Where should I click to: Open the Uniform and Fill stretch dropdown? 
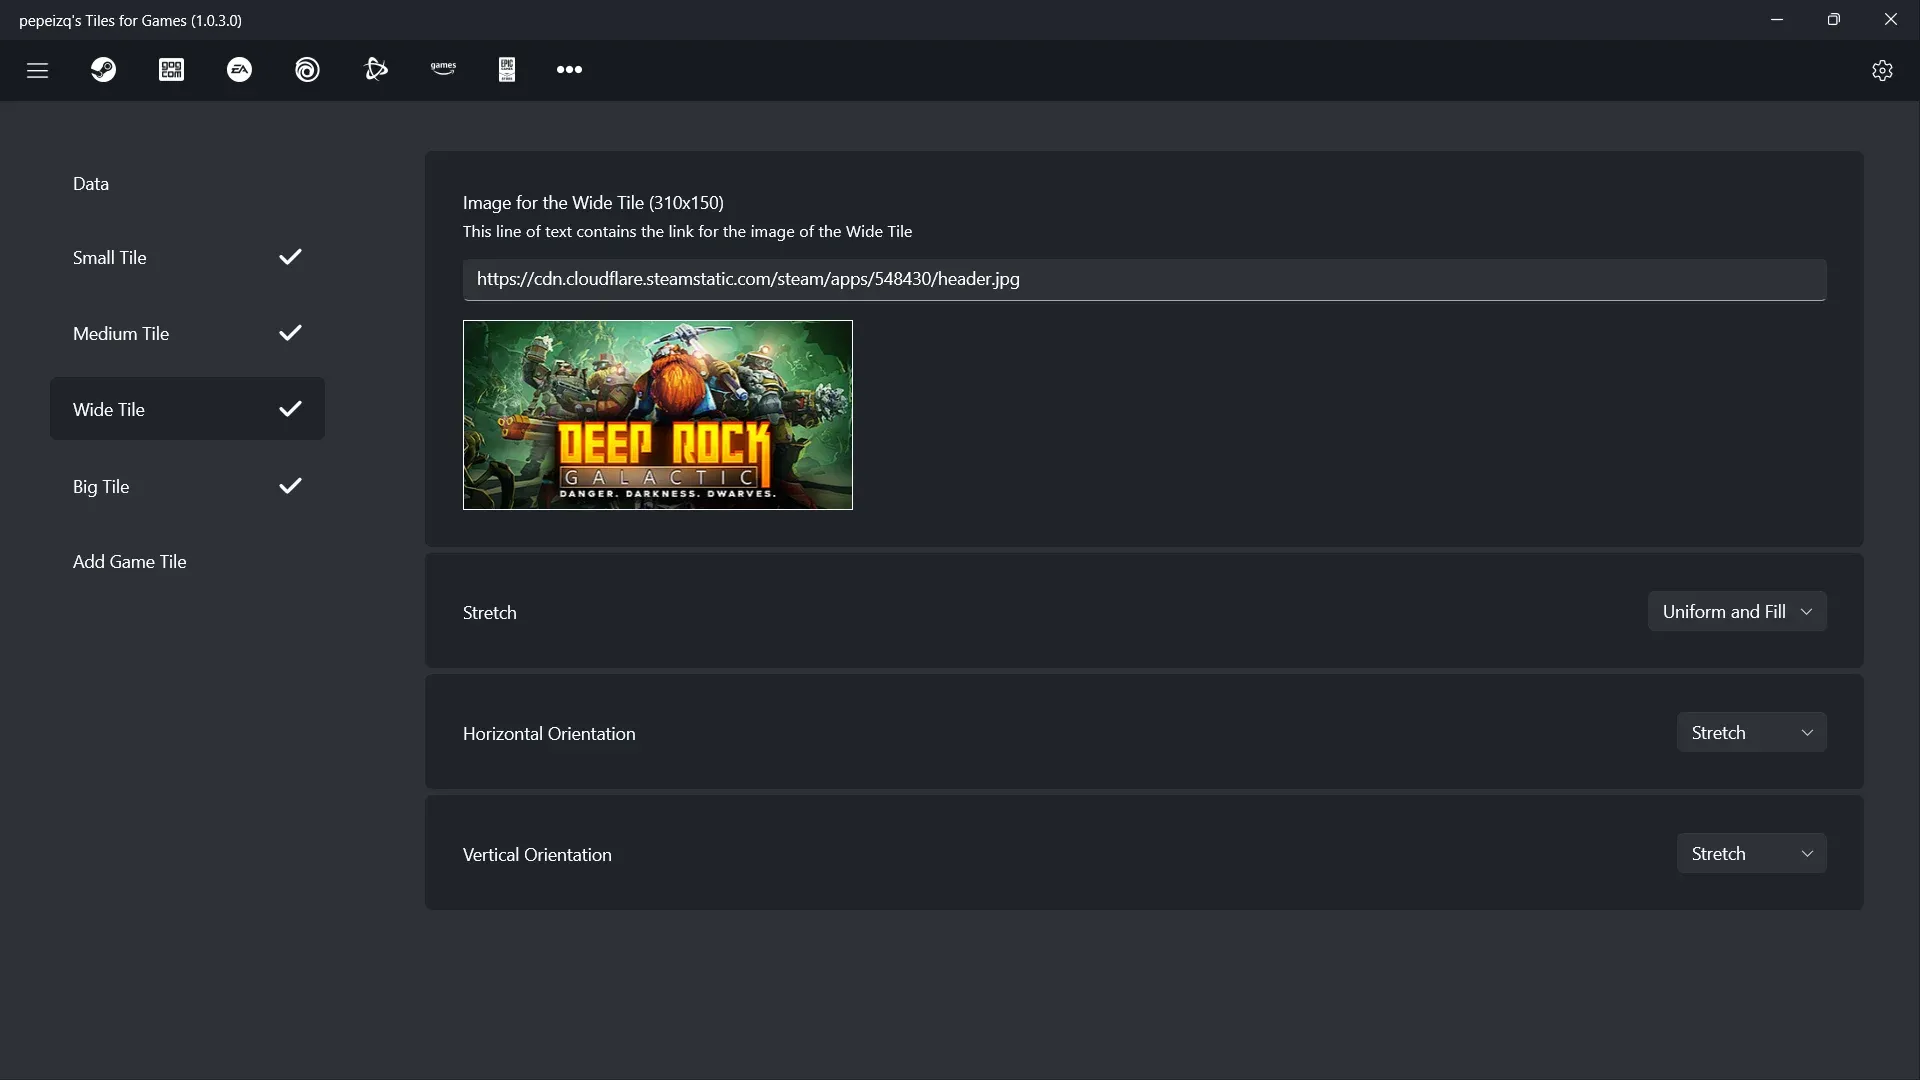point(1737,612)
